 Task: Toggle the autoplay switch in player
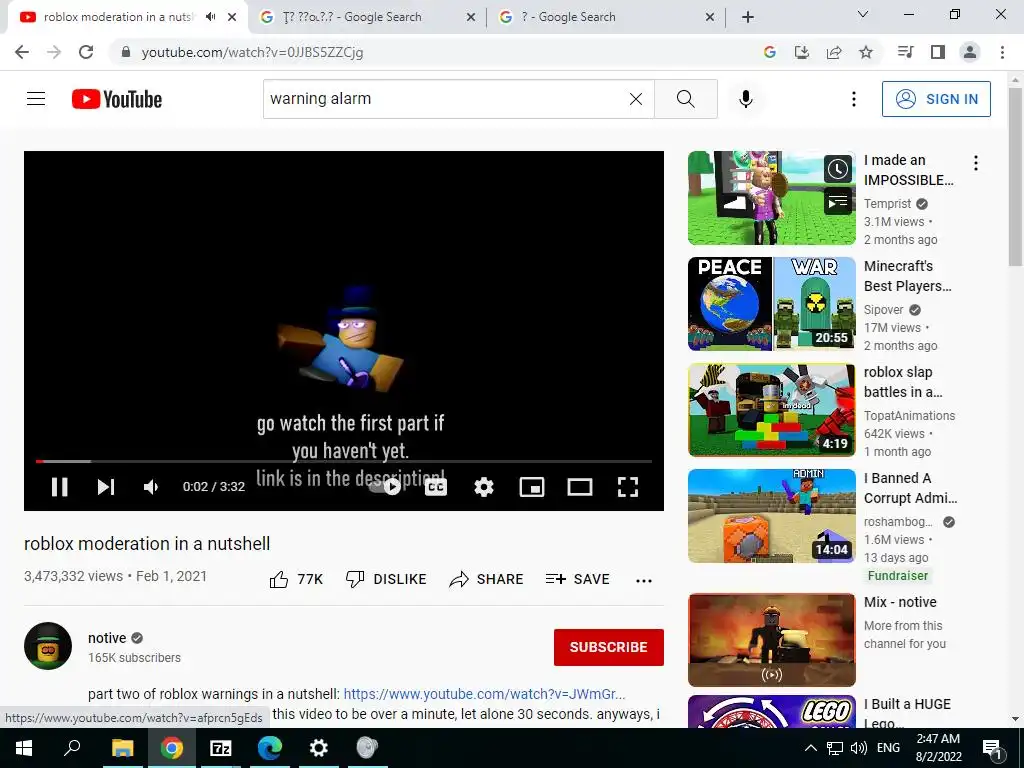385,487
